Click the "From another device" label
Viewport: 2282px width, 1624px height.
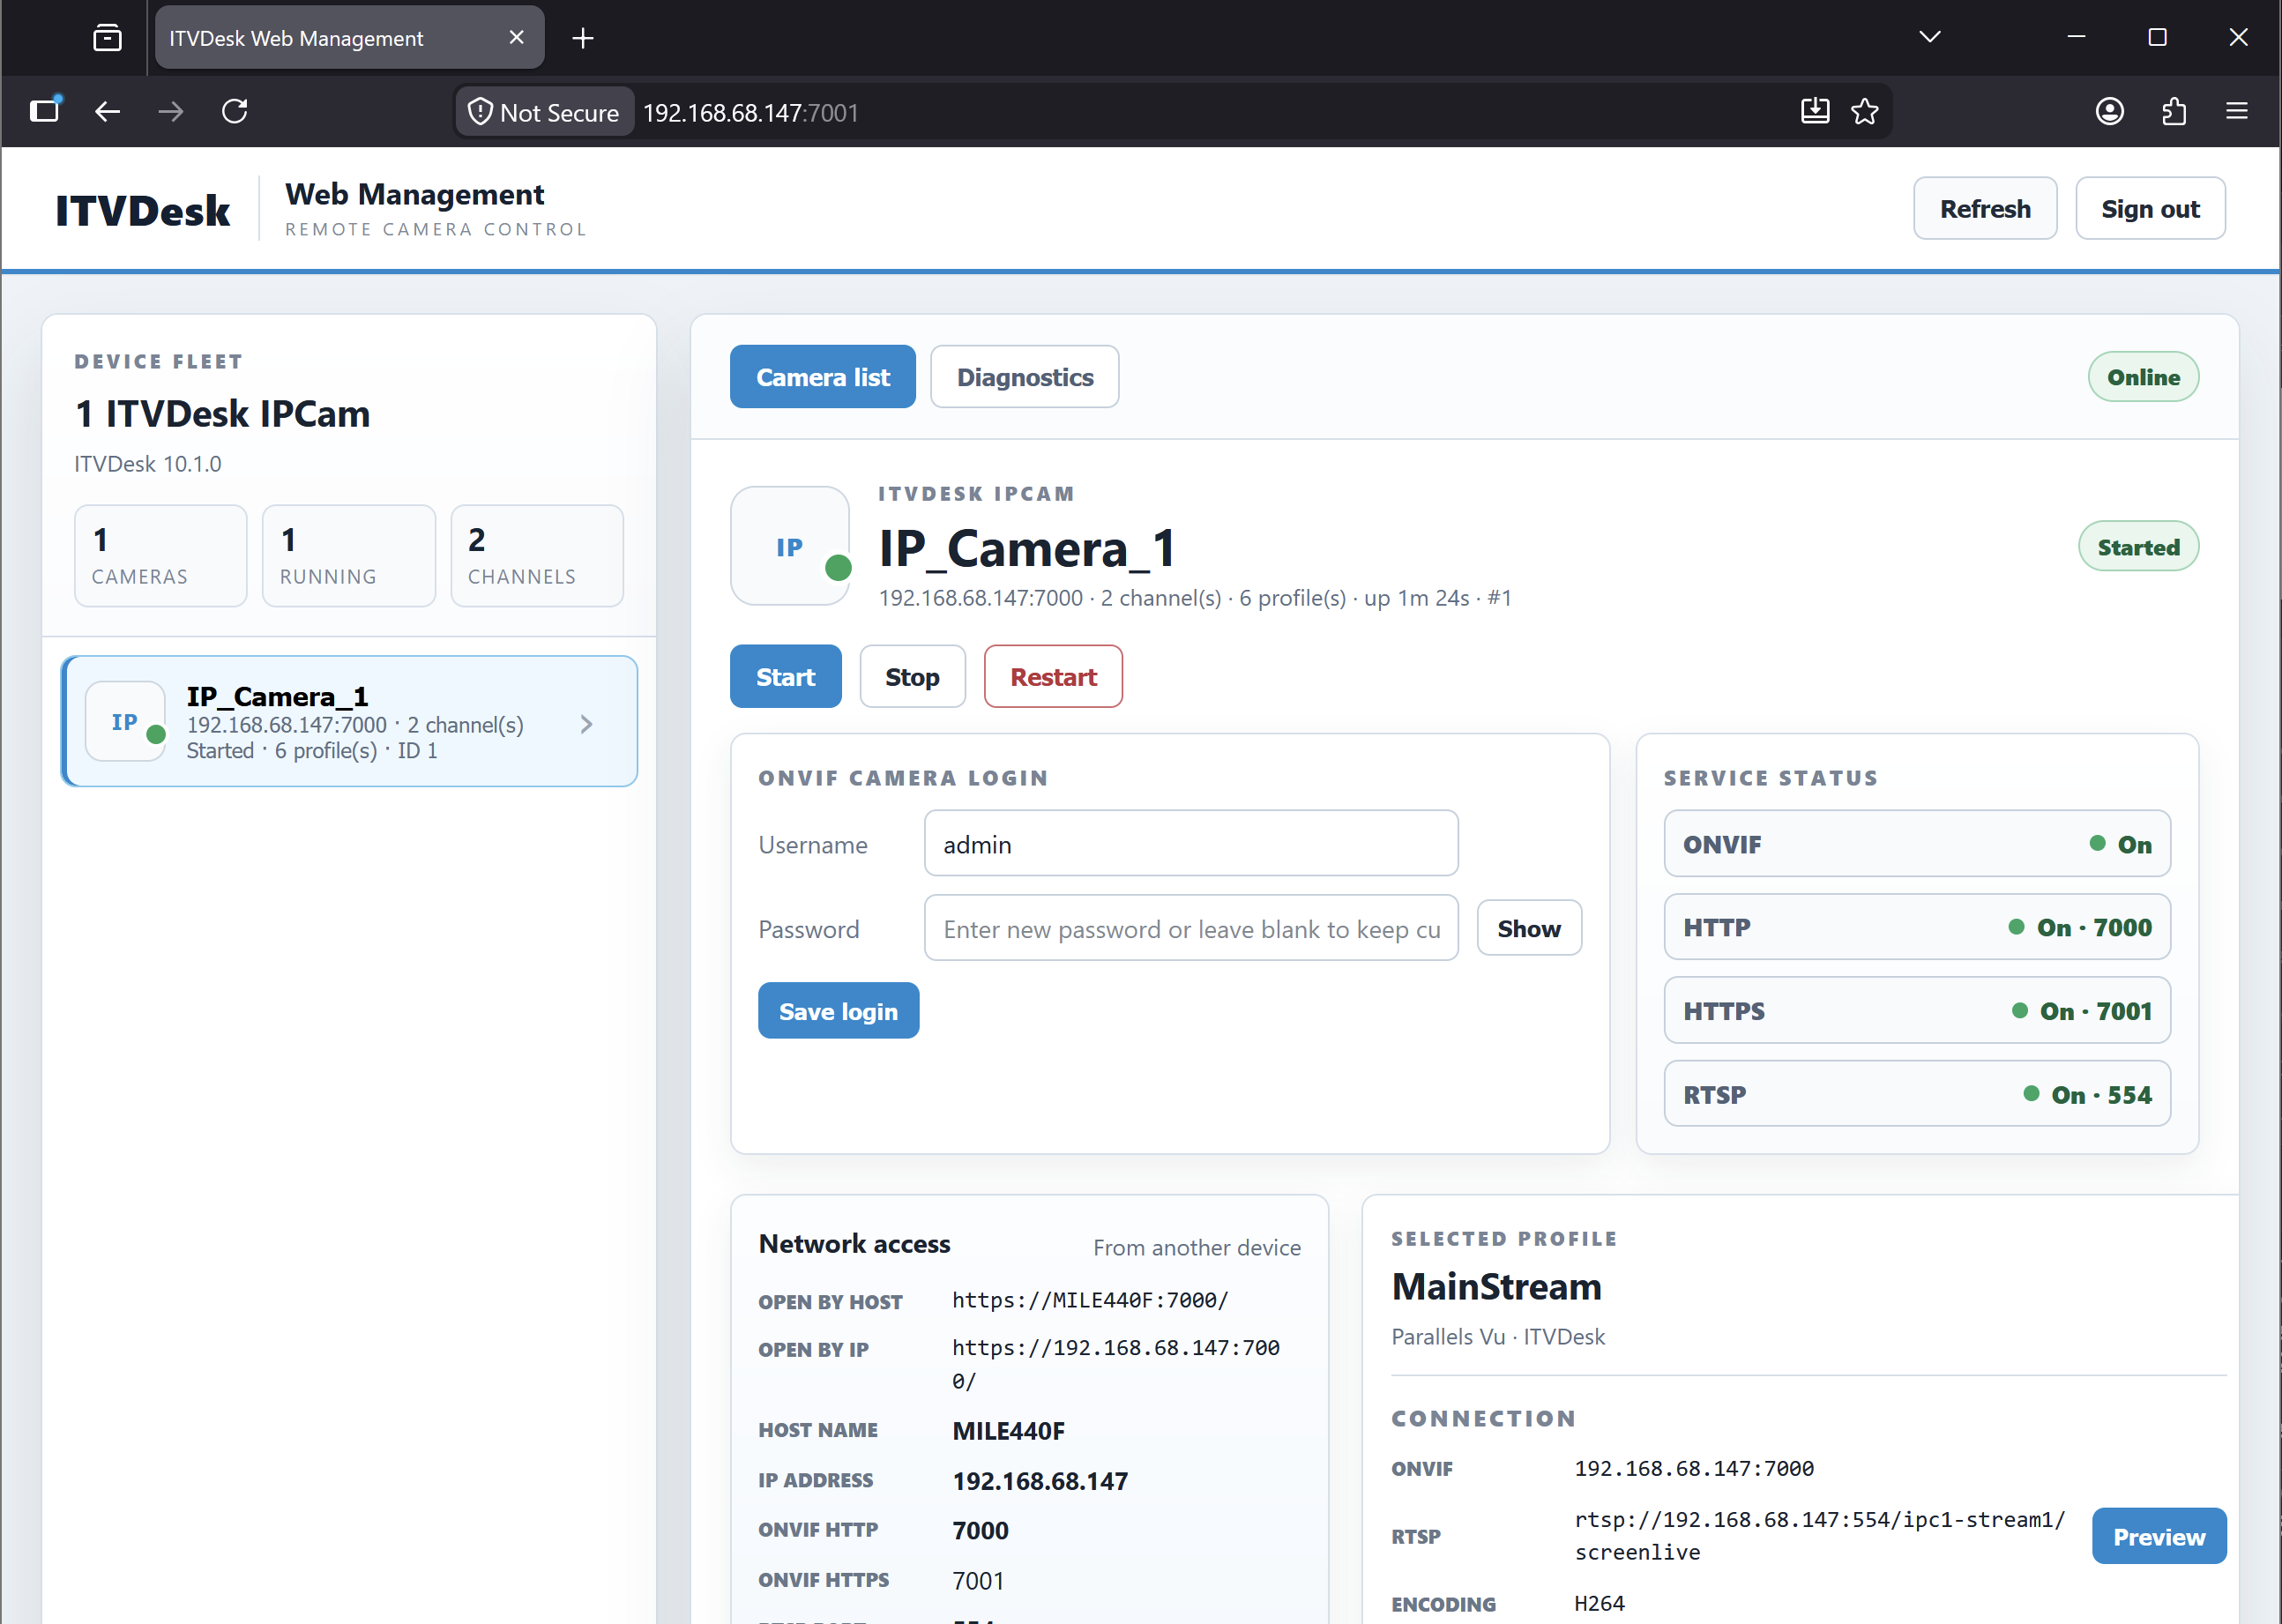1197,1248
